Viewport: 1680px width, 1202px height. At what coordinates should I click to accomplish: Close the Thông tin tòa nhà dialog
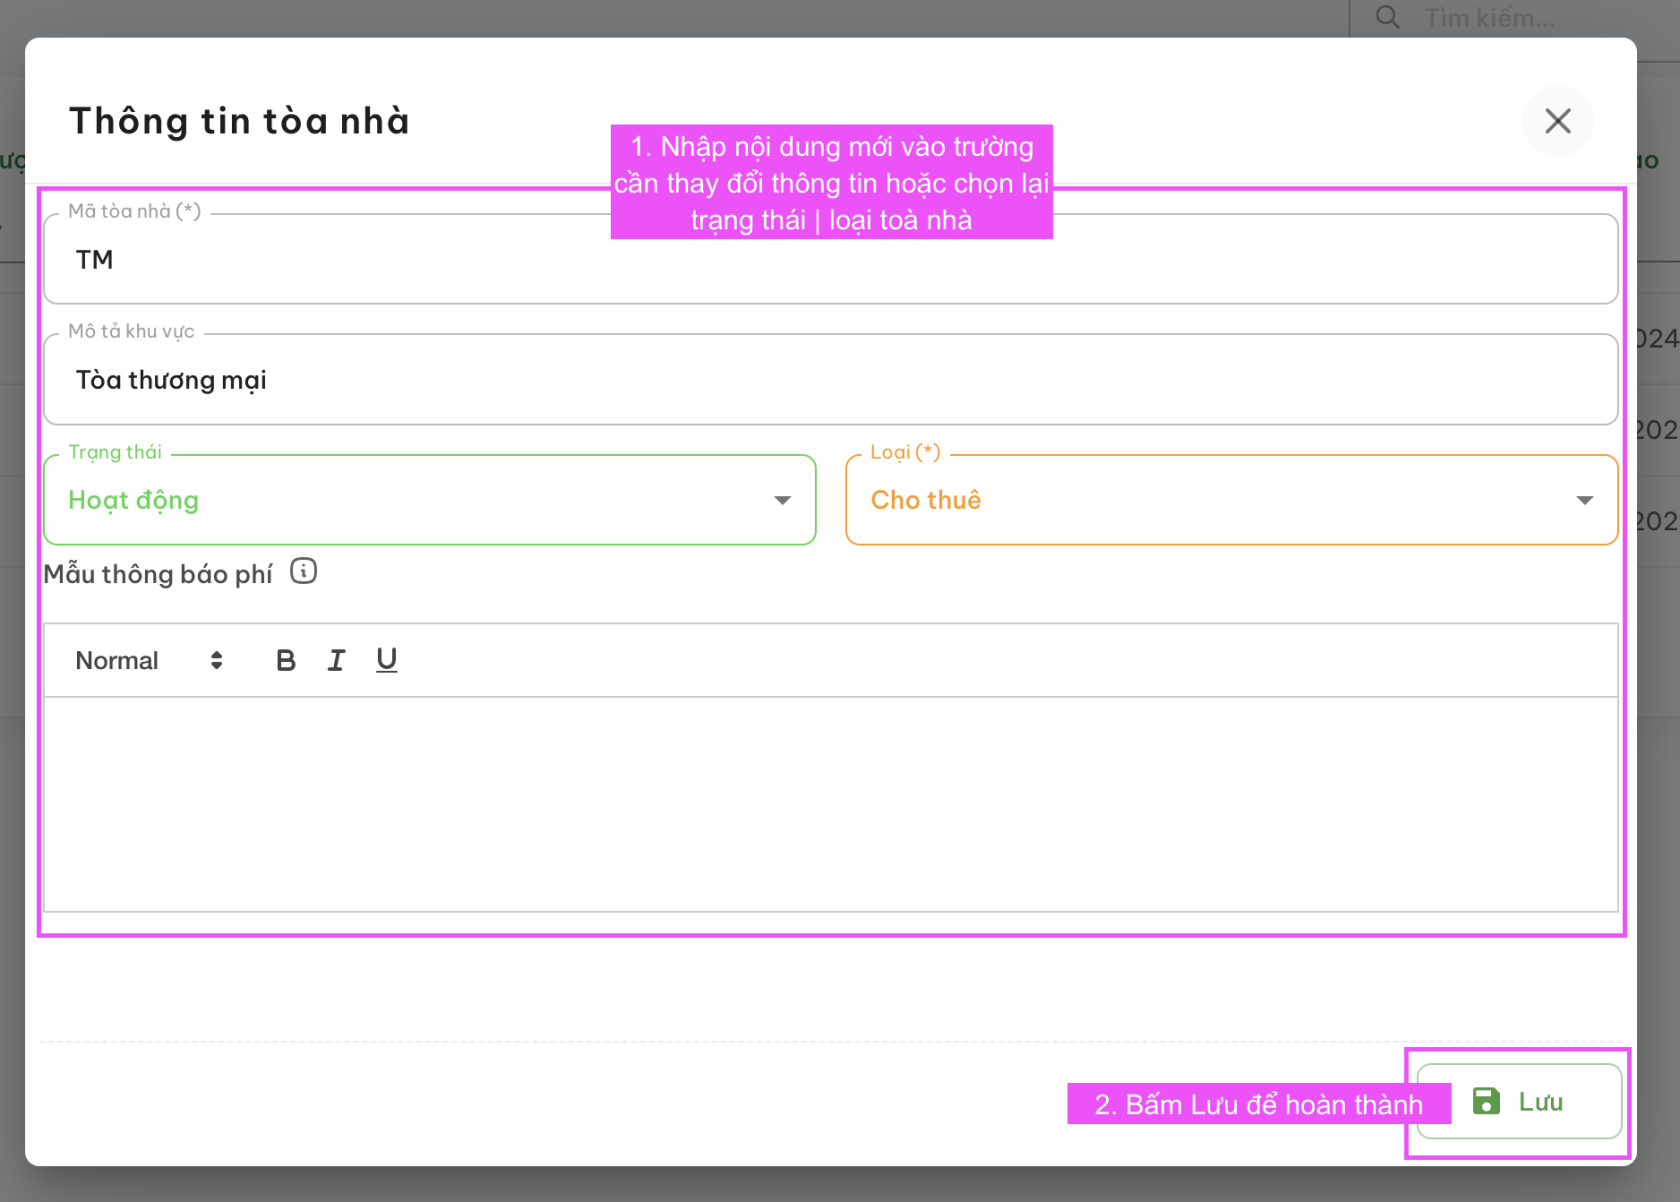coord(1557,121)
